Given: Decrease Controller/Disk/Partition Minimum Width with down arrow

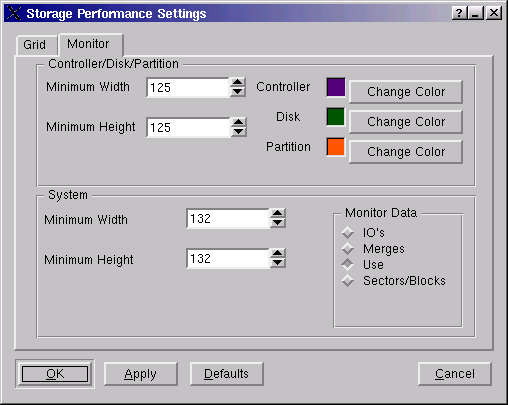Looking at the screenshot, I should pyautogui.click(x=238, y=92).
